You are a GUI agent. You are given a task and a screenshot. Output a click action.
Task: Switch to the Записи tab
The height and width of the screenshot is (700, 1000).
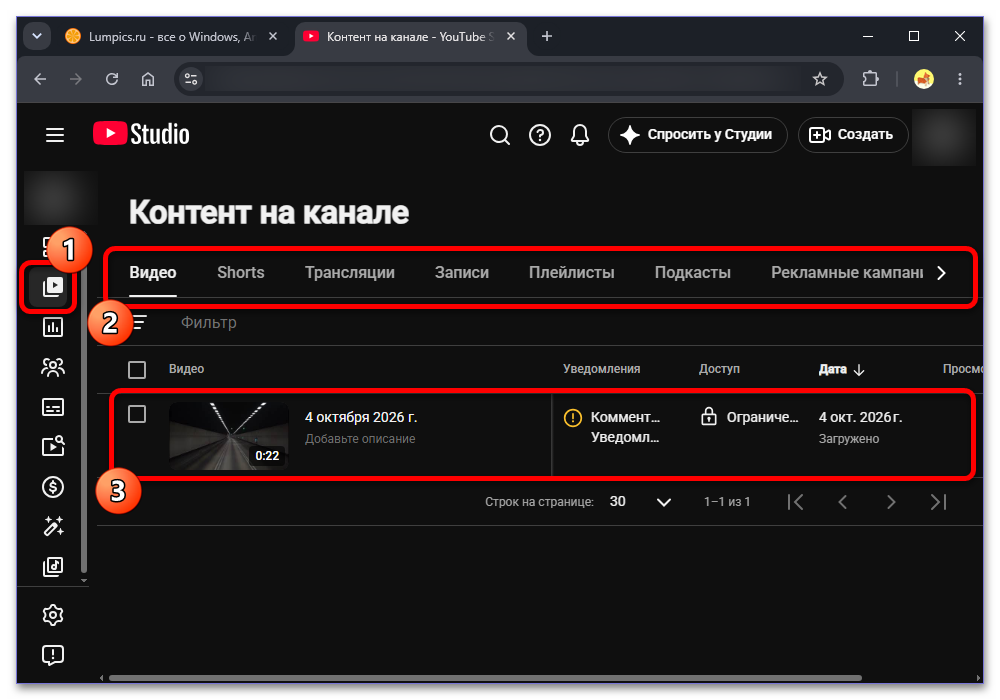click(x=462, y=273)
